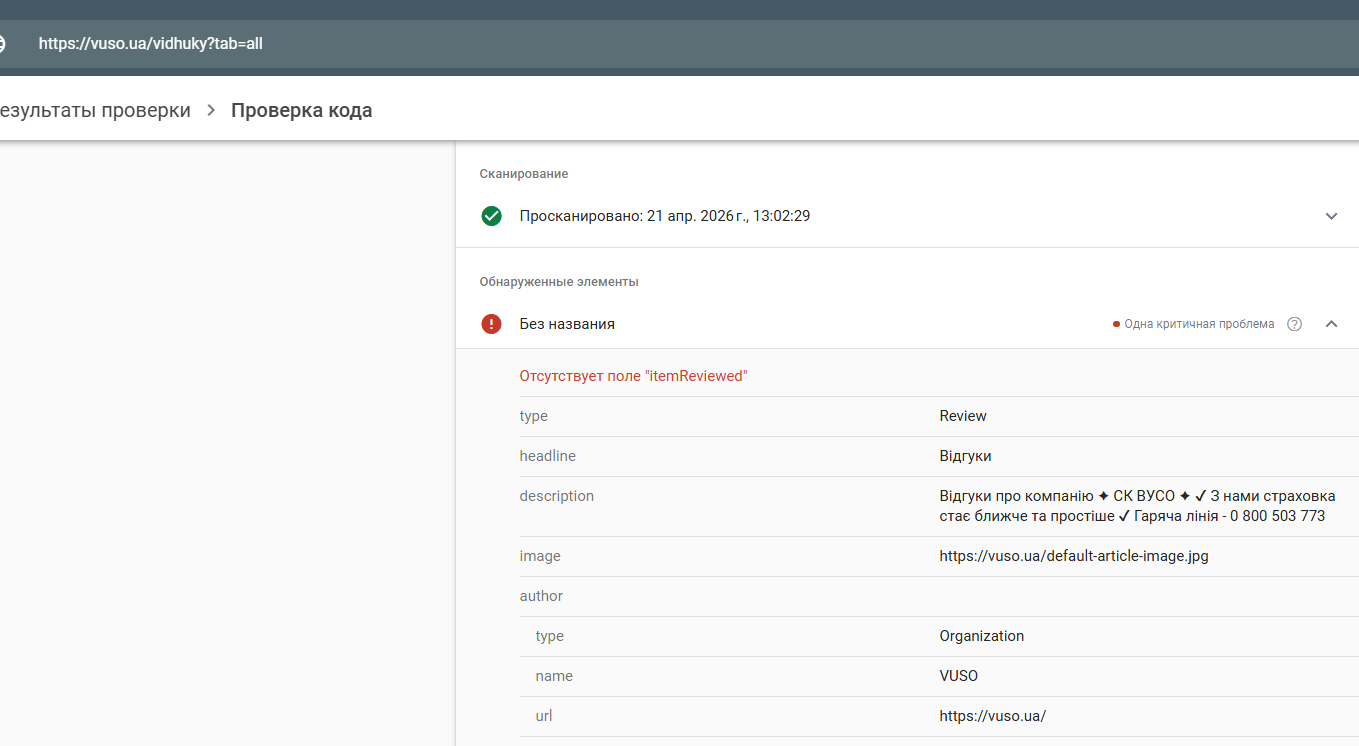Viewport: 1359px width, 746px height.
Task: Click the Просканировано timestamp row text
Action: (x=664, y=216)
